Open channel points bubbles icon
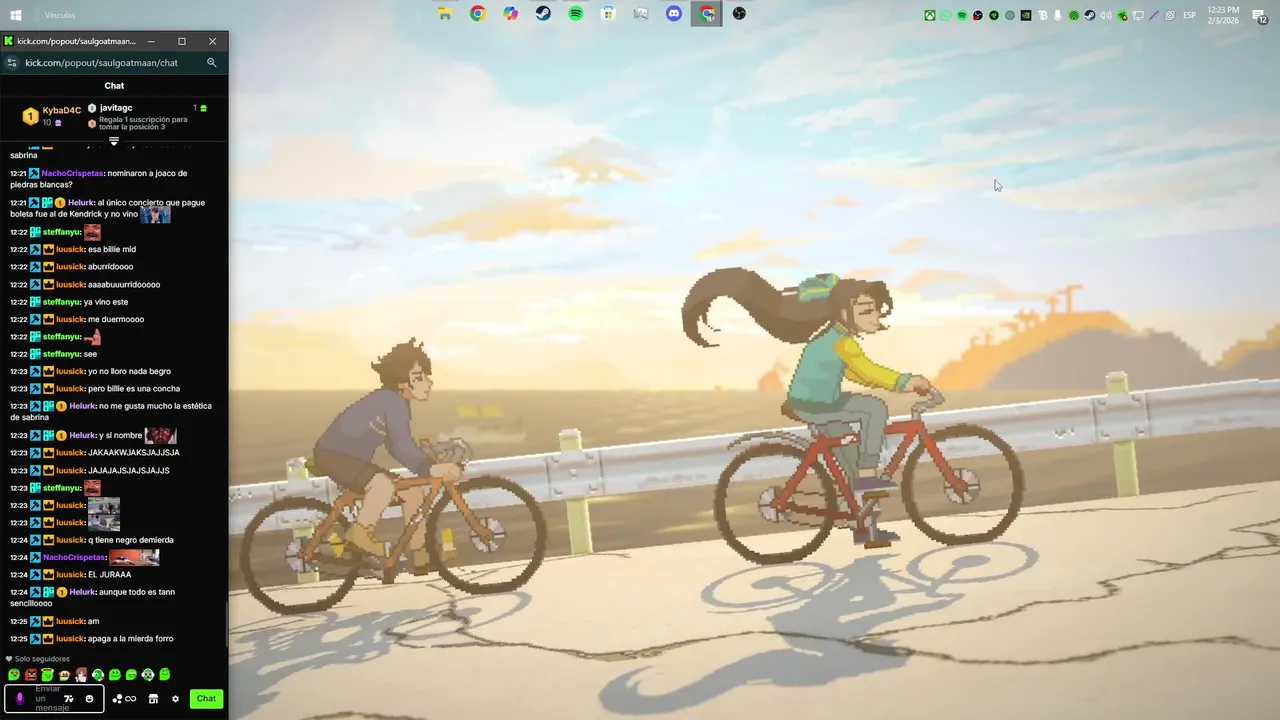 point(124,699)
